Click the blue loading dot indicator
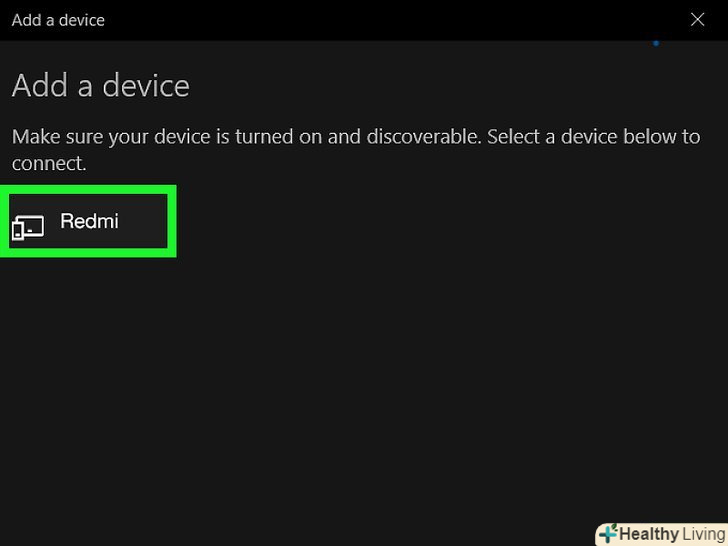 coord(656,43)
